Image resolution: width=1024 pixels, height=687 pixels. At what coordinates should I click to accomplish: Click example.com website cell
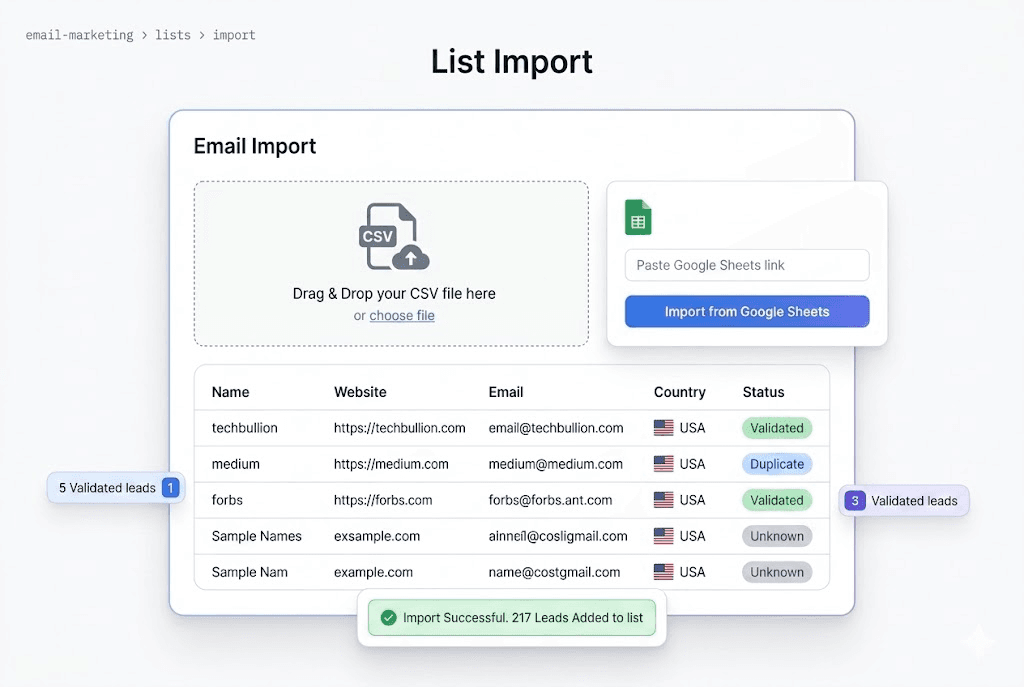374,572
